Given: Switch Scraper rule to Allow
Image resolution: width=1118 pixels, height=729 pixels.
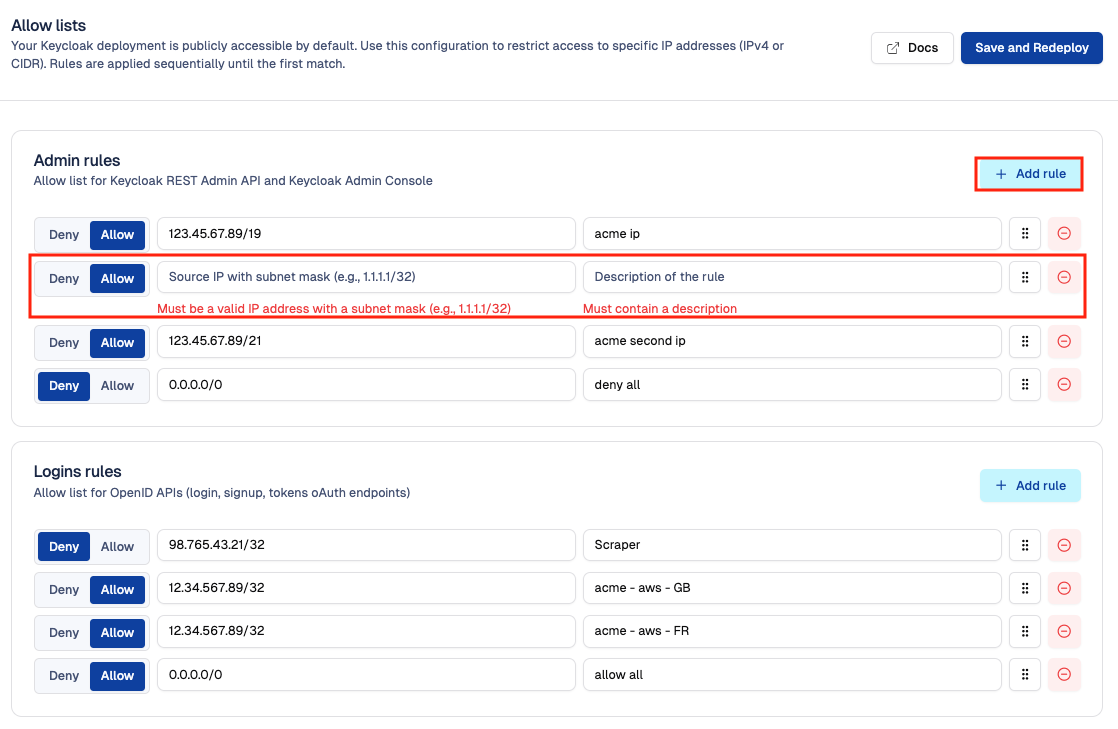Looking at the screenshot, I should point(117,546).
